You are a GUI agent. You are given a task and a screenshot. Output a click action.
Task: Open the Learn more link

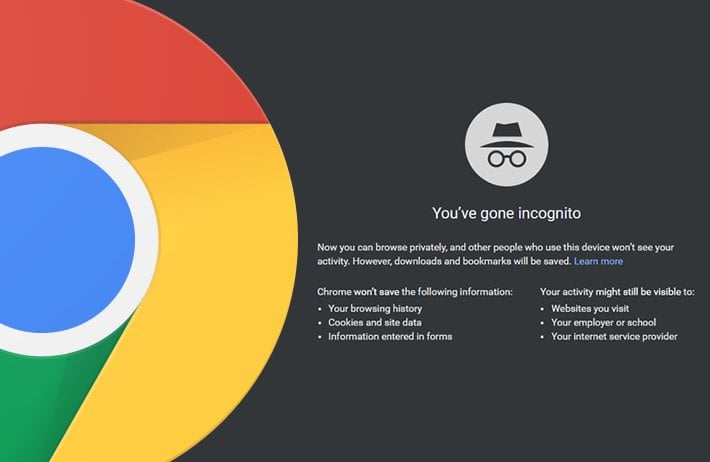pos(598,261)
